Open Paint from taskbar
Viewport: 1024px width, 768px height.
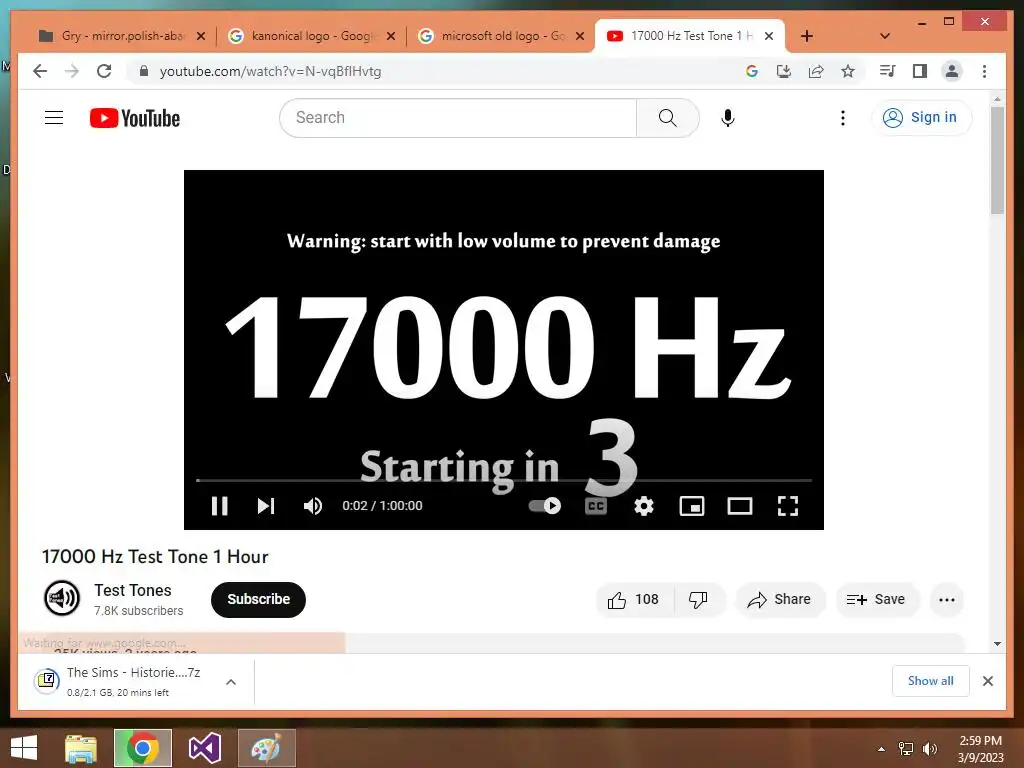[266, 748]
